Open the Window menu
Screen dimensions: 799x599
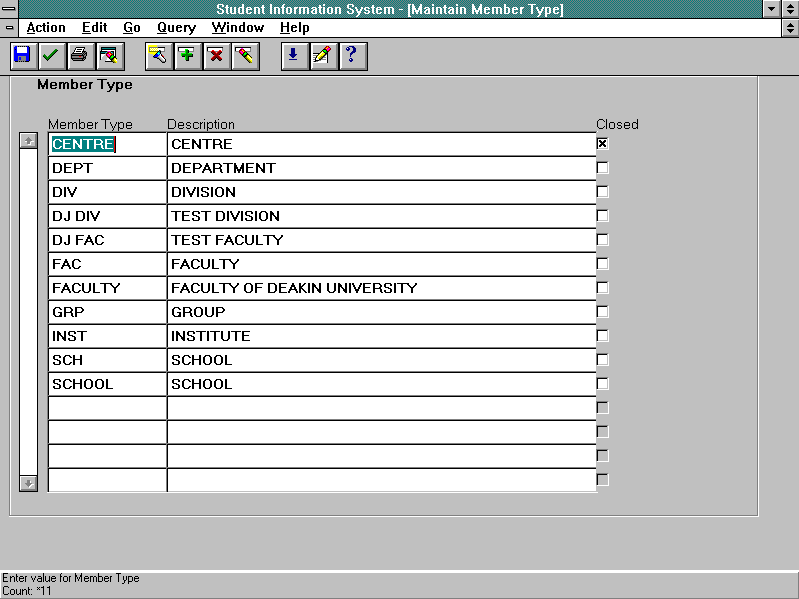[x=238, y=28]
